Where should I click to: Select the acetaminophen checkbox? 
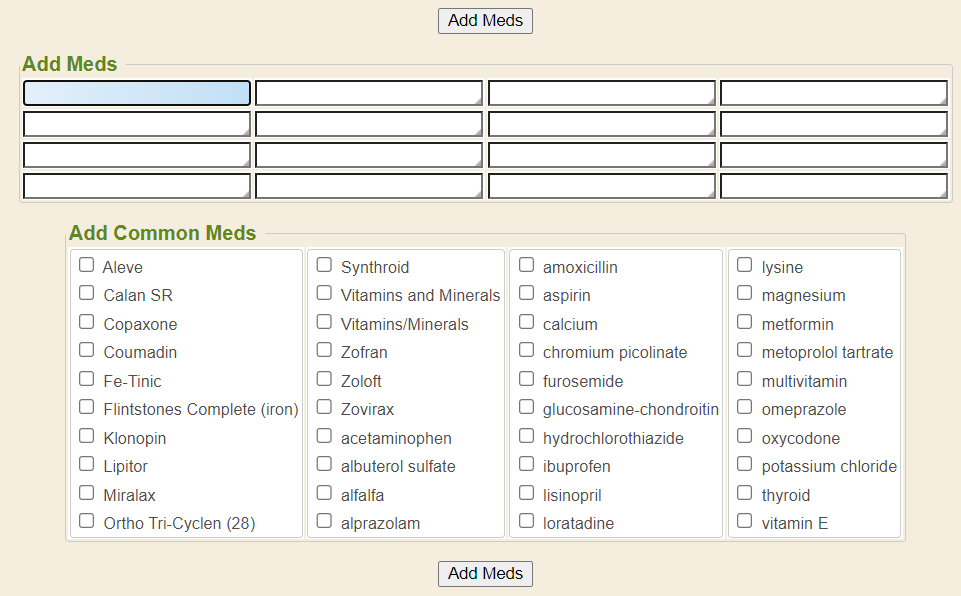(324, 436)
